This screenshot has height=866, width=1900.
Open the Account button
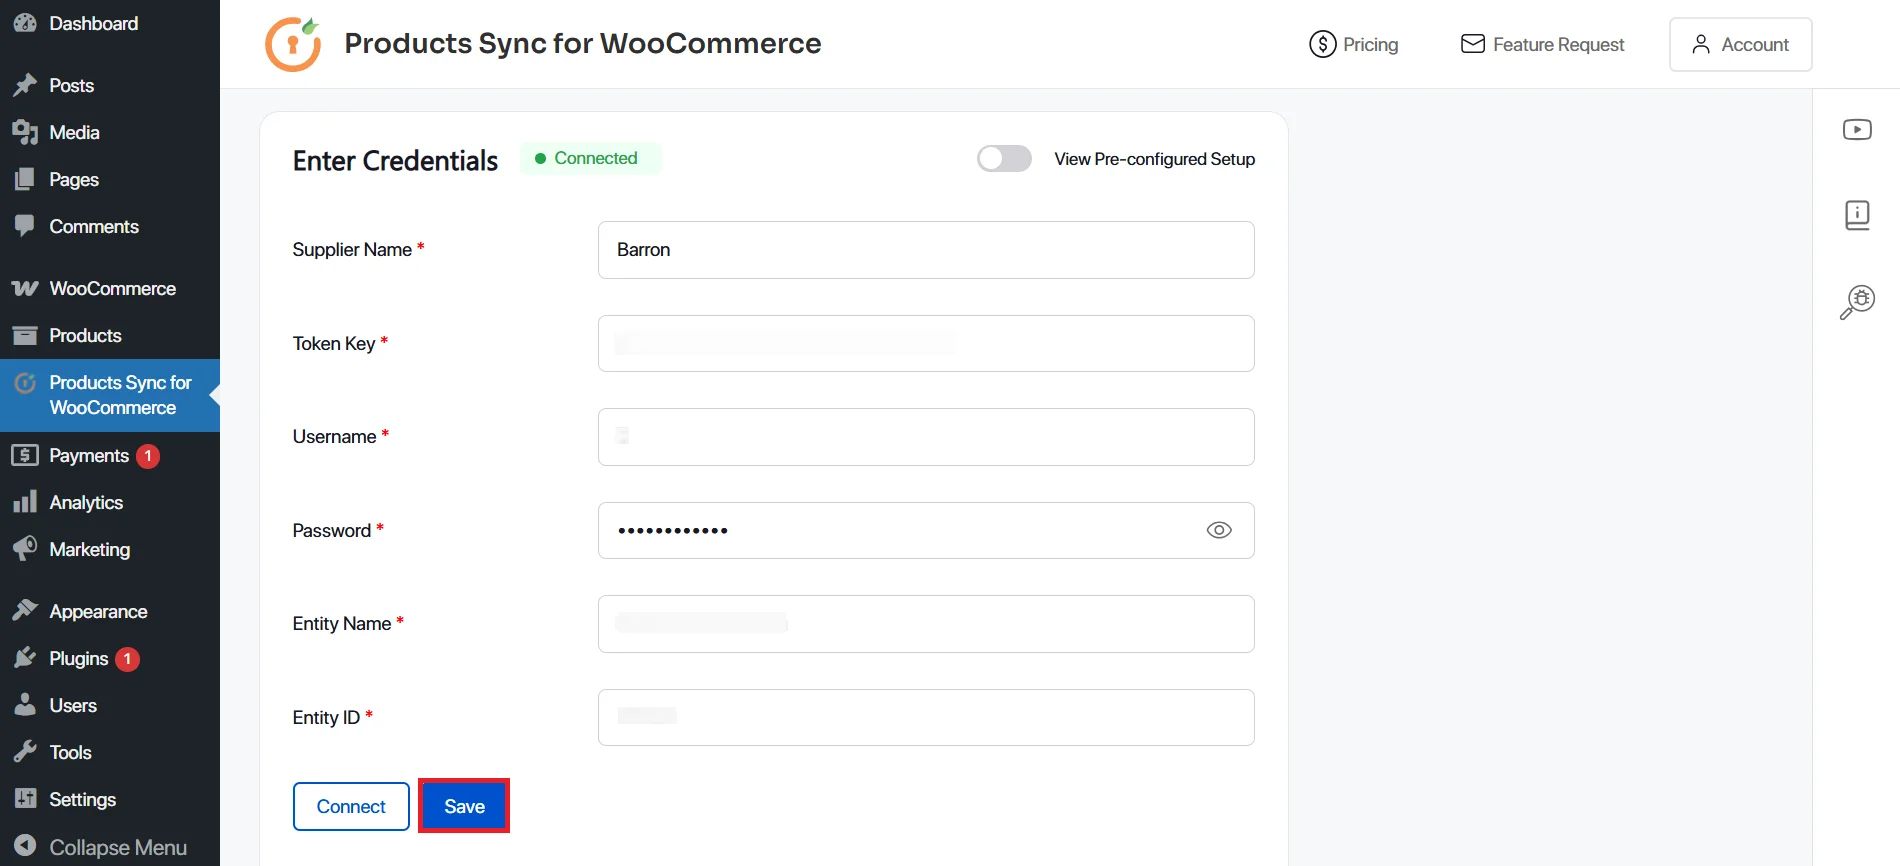(x=1740, y=44)
